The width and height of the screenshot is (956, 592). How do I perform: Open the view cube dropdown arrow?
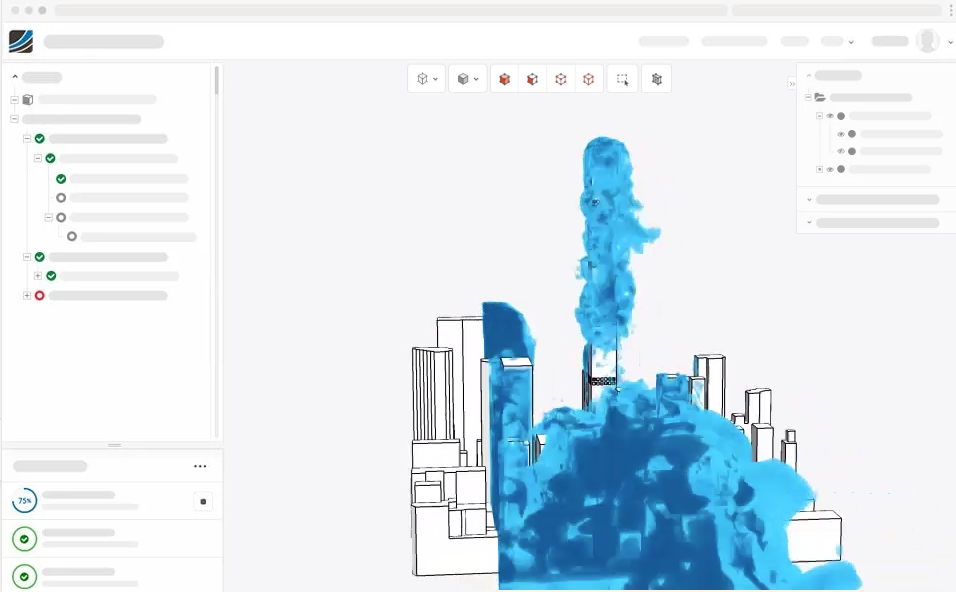[x=435, y=79]
